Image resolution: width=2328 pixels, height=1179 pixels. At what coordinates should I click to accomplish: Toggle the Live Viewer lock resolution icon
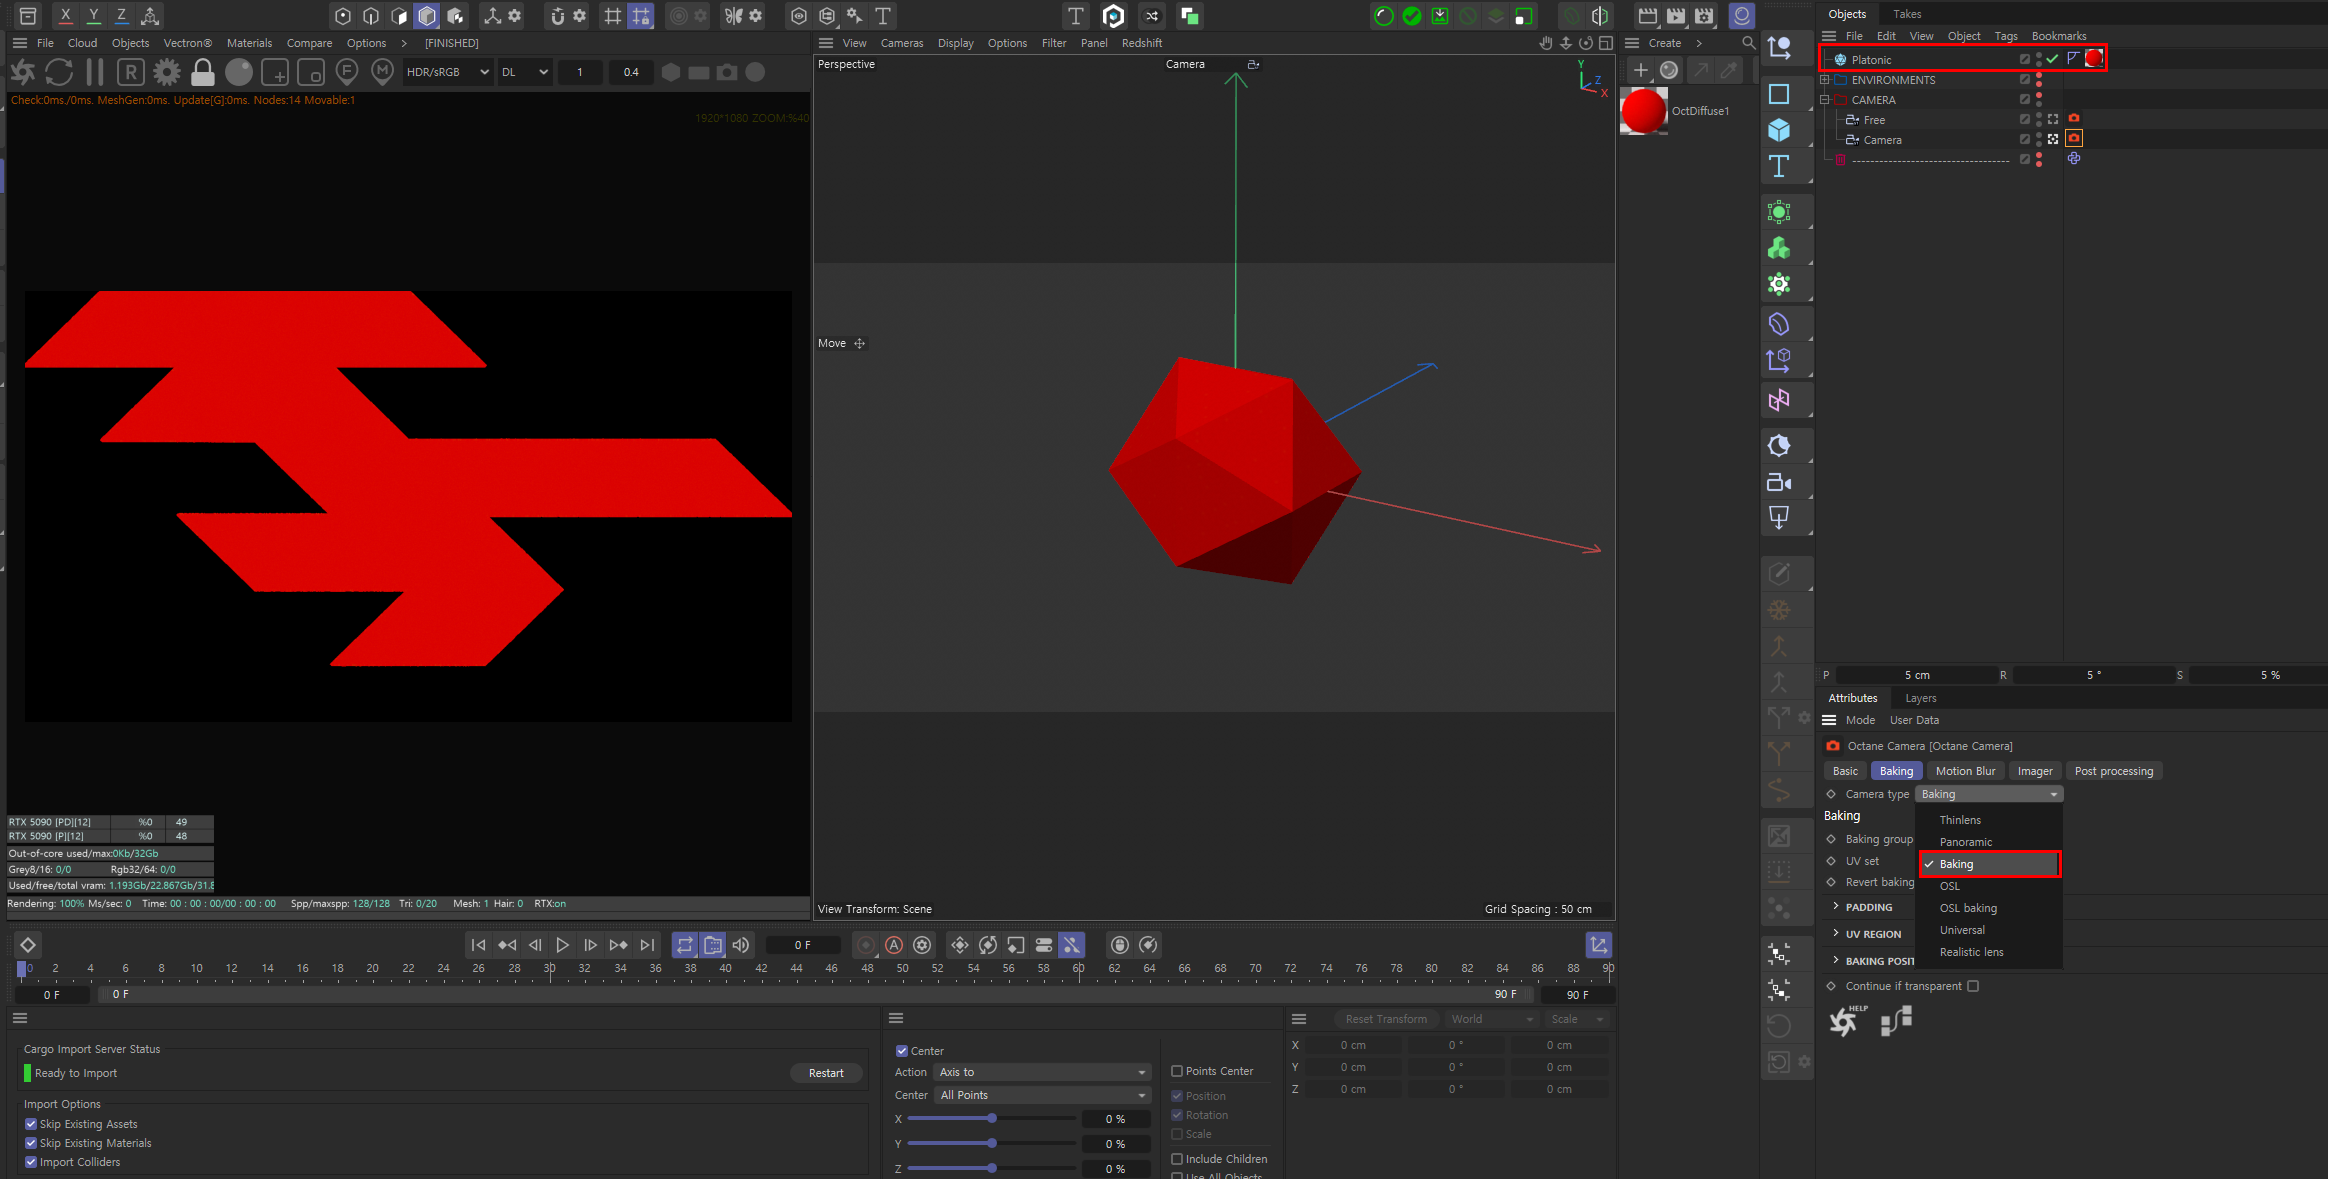(202, 72)
